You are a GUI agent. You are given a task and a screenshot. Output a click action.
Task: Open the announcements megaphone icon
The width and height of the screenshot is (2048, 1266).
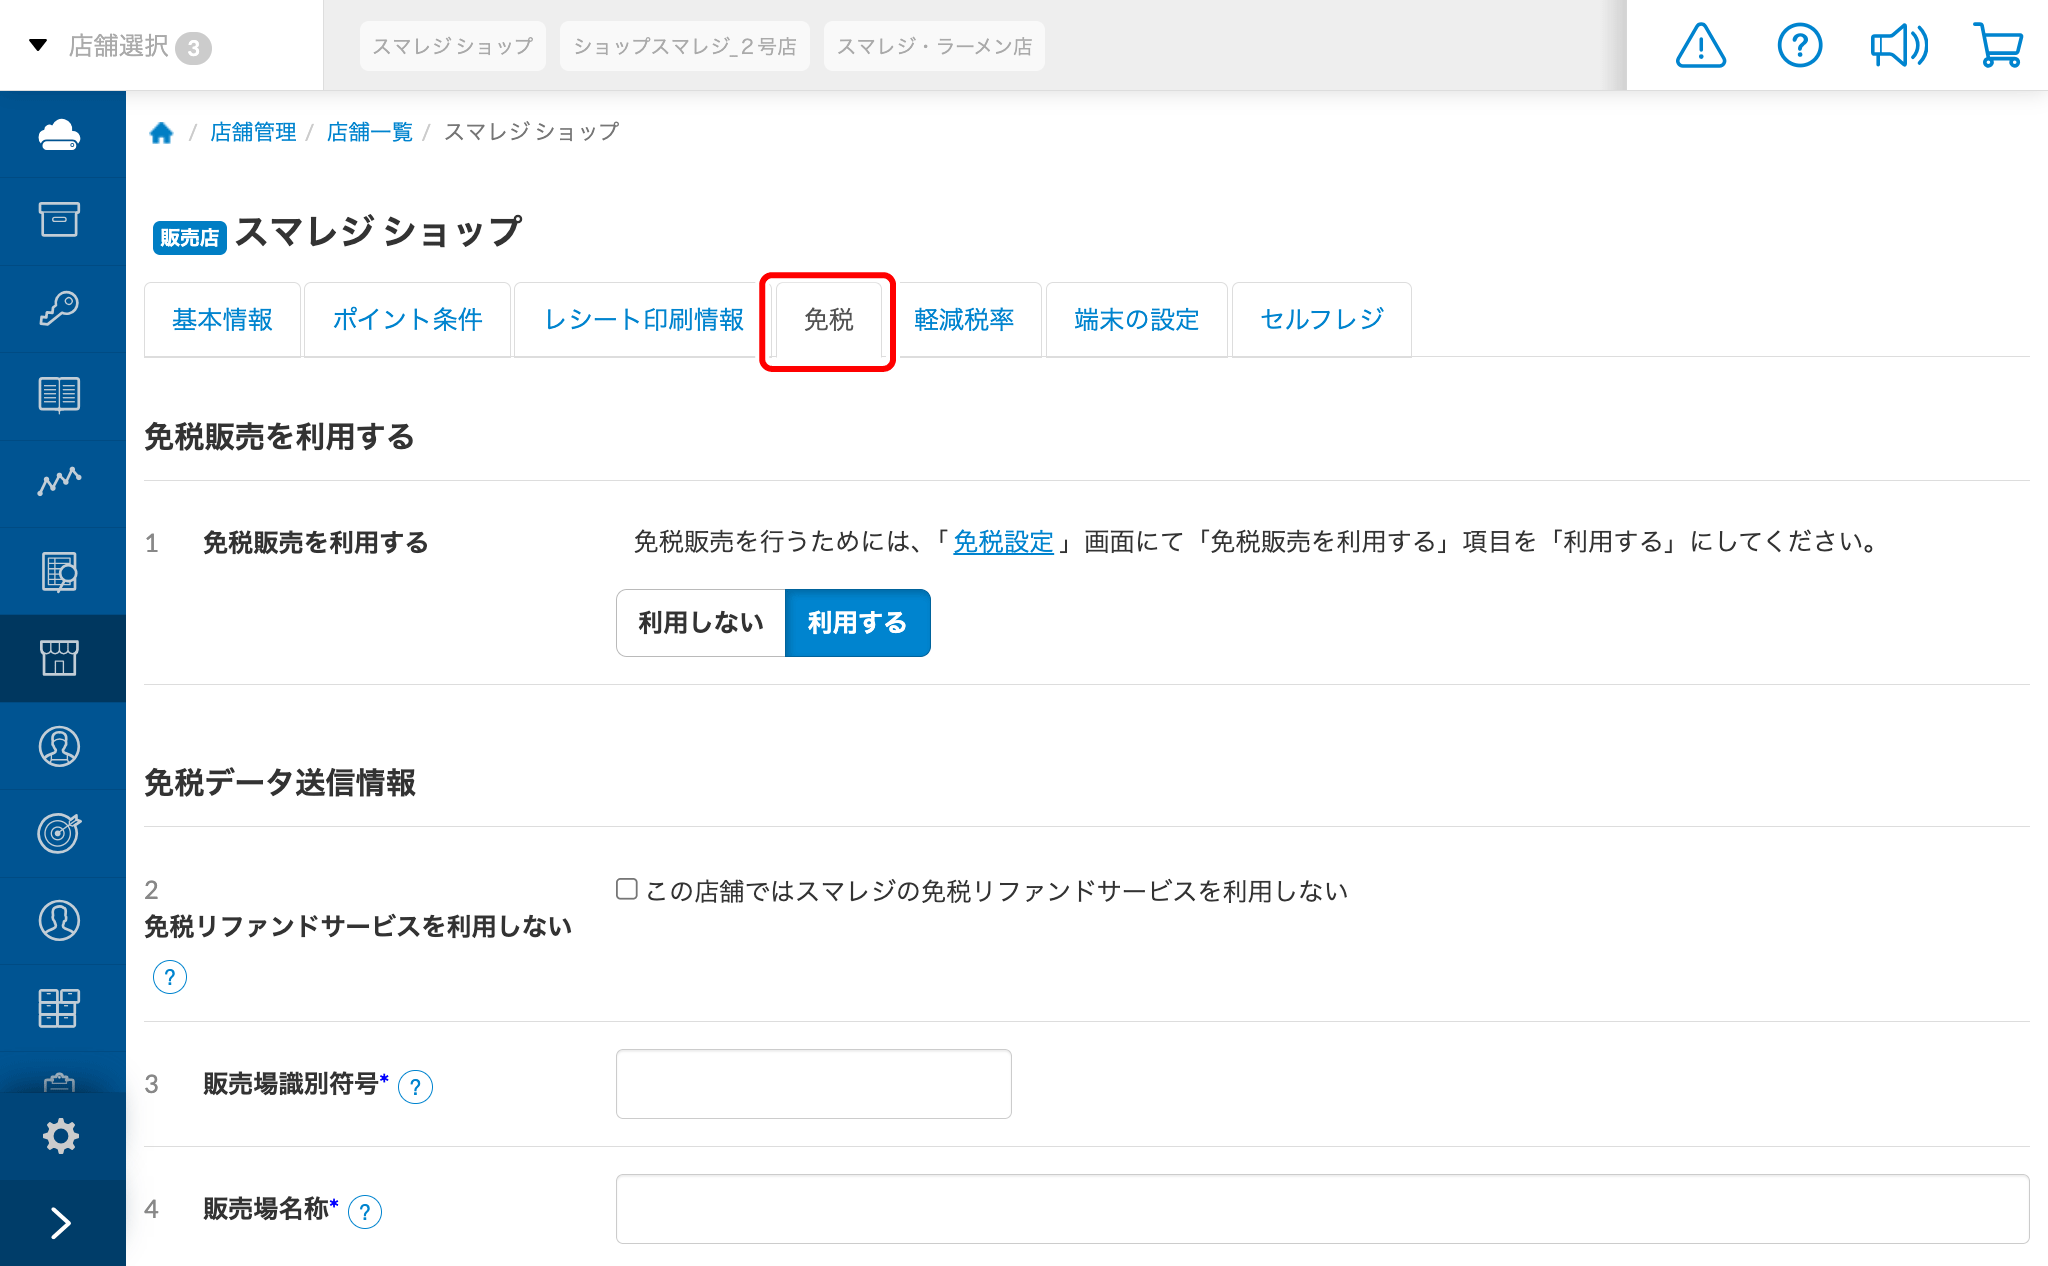tap(1898, 46)
